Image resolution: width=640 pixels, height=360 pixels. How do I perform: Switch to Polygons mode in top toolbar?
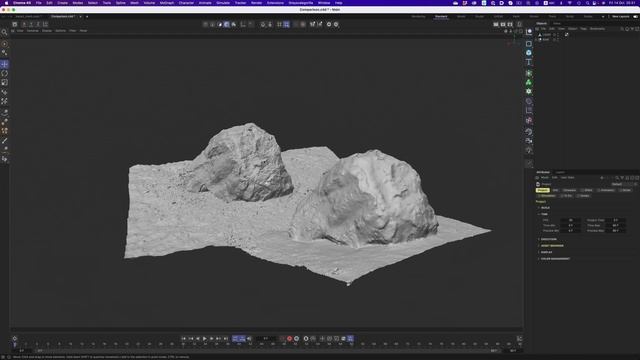tap(219, 24)
